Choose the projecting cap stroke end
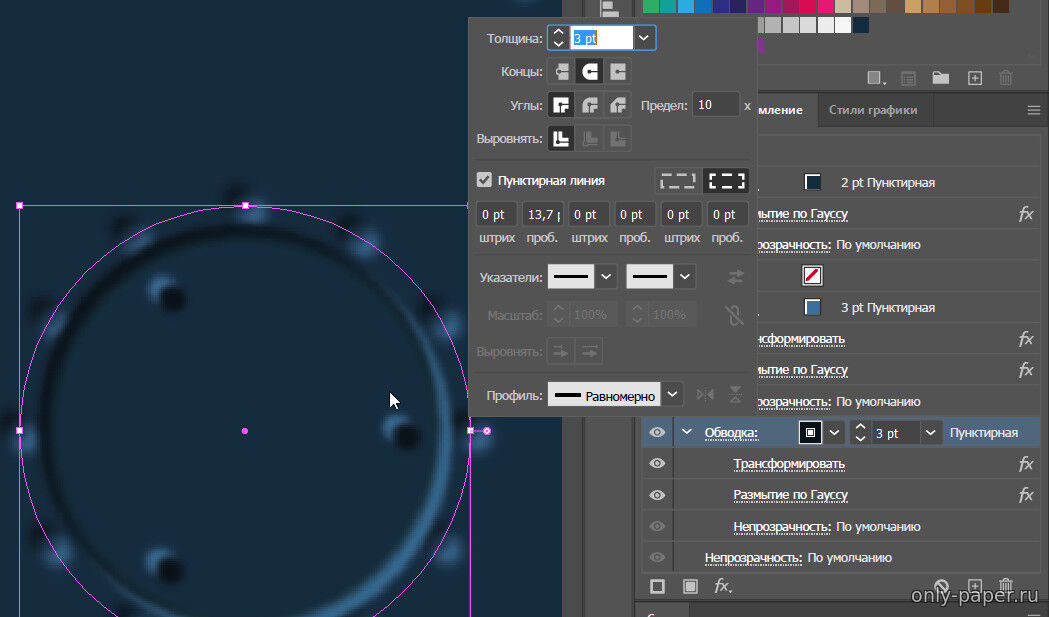The width and height of the screenshot is (1049, 617). tap(619, 72)
